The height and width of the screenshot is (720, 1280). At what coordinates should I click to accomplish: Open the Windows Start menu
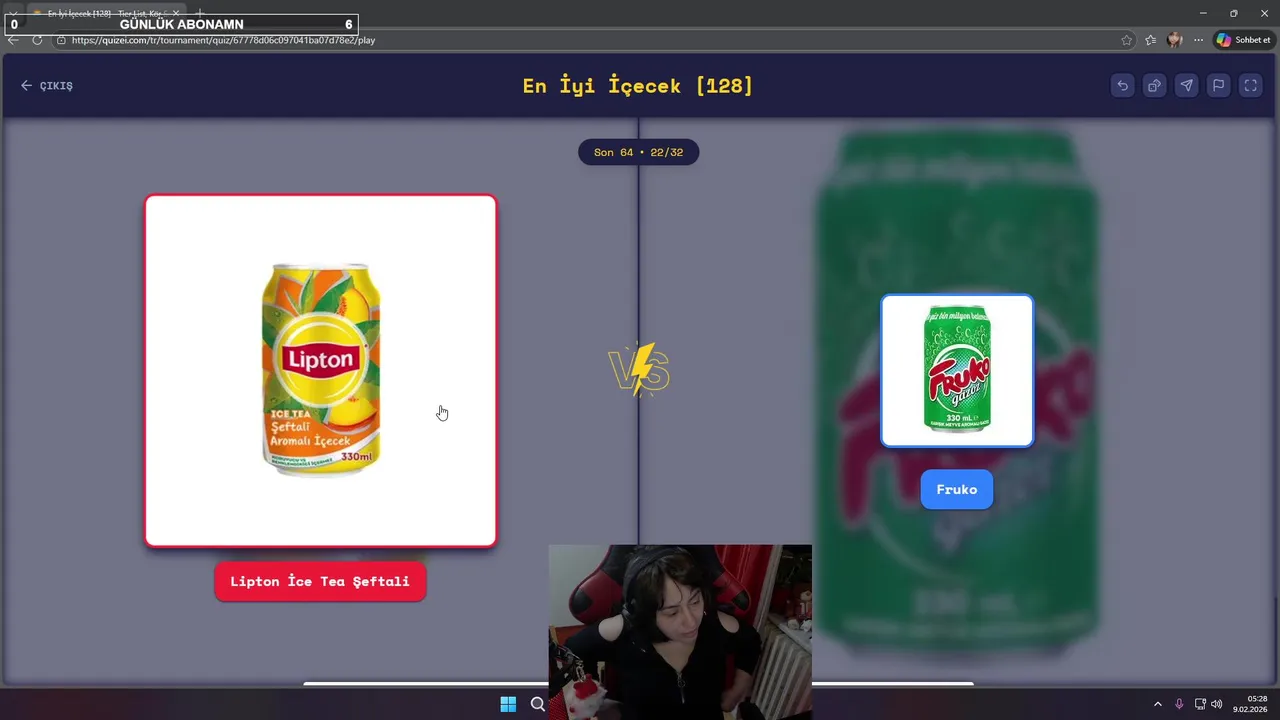pos(508,704)
